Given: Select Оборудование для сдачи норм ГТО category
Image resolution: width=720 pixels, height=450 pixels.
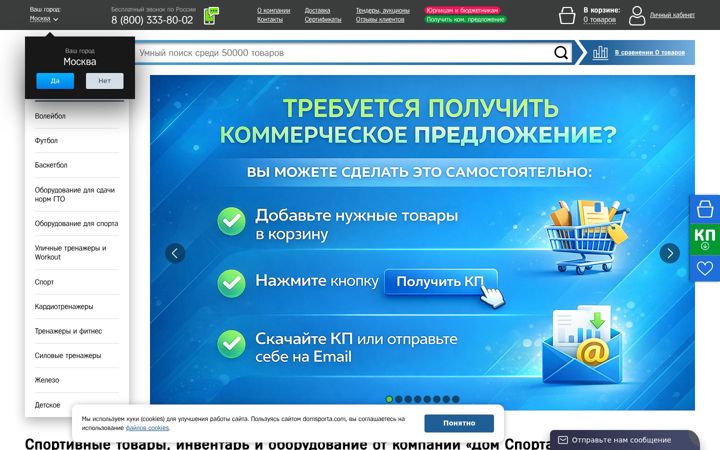Looking at the screenshot, I should click(x=75, y=194).
